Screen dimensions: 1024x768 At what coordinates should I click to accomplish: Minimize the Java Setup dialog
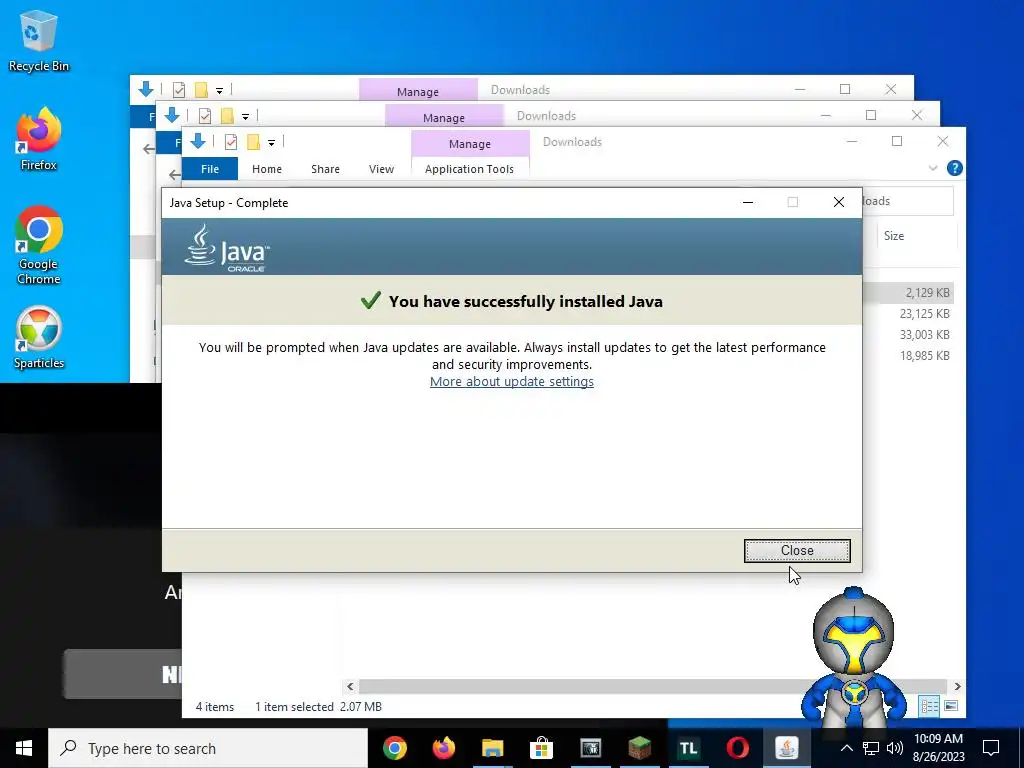click(x=748, y=202)
